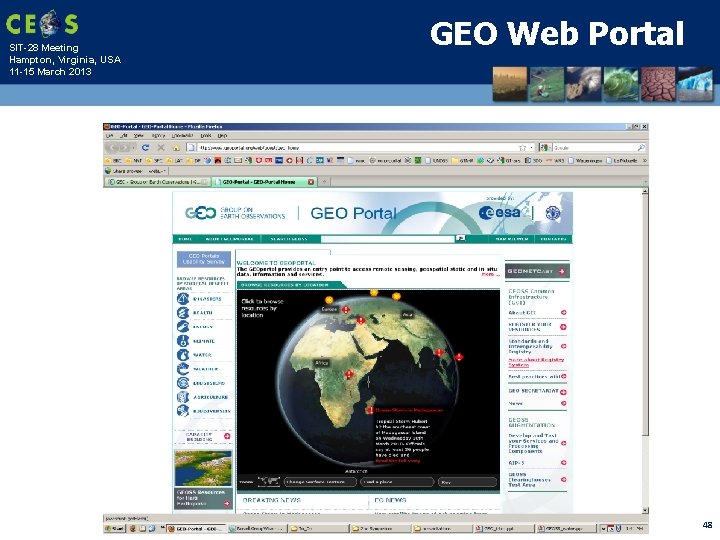Open the About GCI arrow link
This screenshot has height=540, width=720.
pyautogui.click(x=563, y=313)
